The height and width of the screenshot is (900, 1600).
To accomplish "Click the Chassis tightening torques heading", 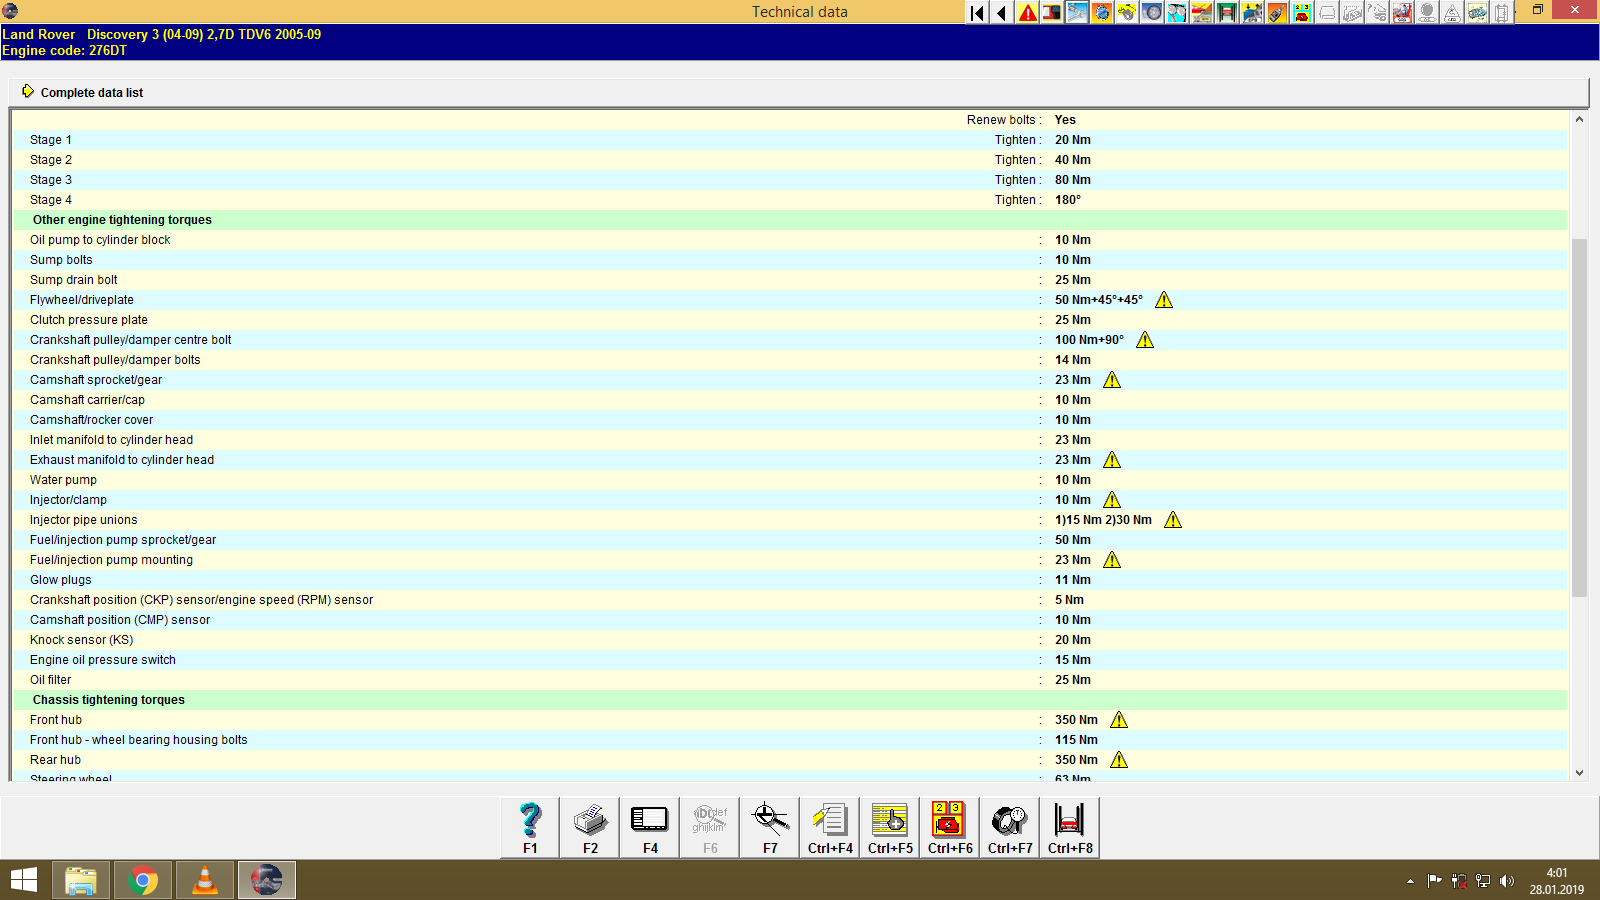I will click(x=790, y=700).
